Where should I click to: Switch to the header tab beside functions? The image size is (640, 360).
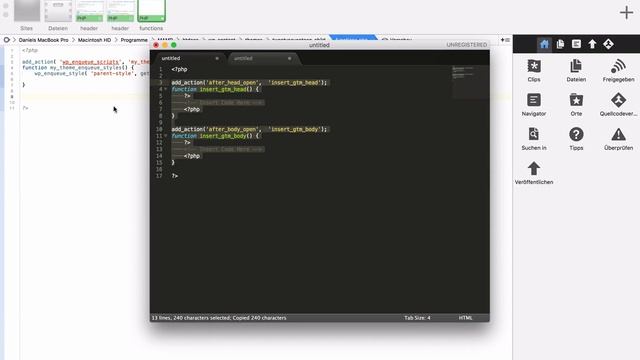(x=120, y=16)
